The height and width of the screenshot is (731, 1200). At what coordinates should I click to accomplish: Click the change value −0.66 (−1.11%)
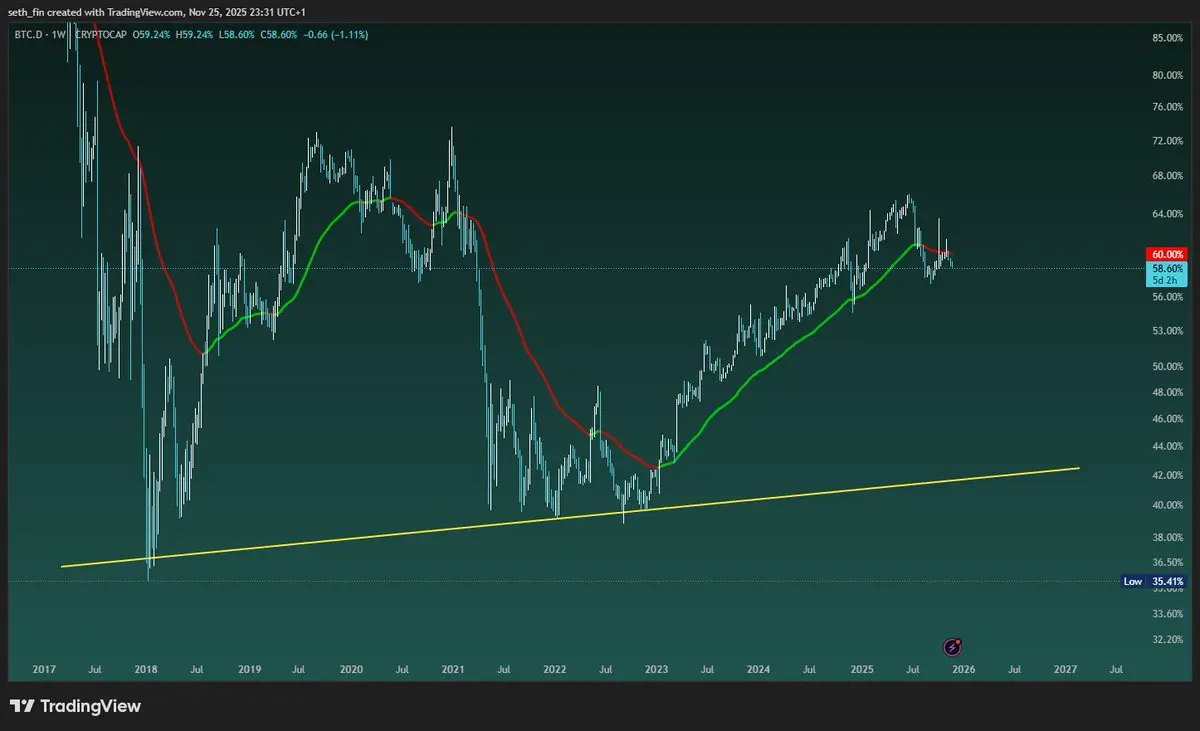[x=335, y=34]
